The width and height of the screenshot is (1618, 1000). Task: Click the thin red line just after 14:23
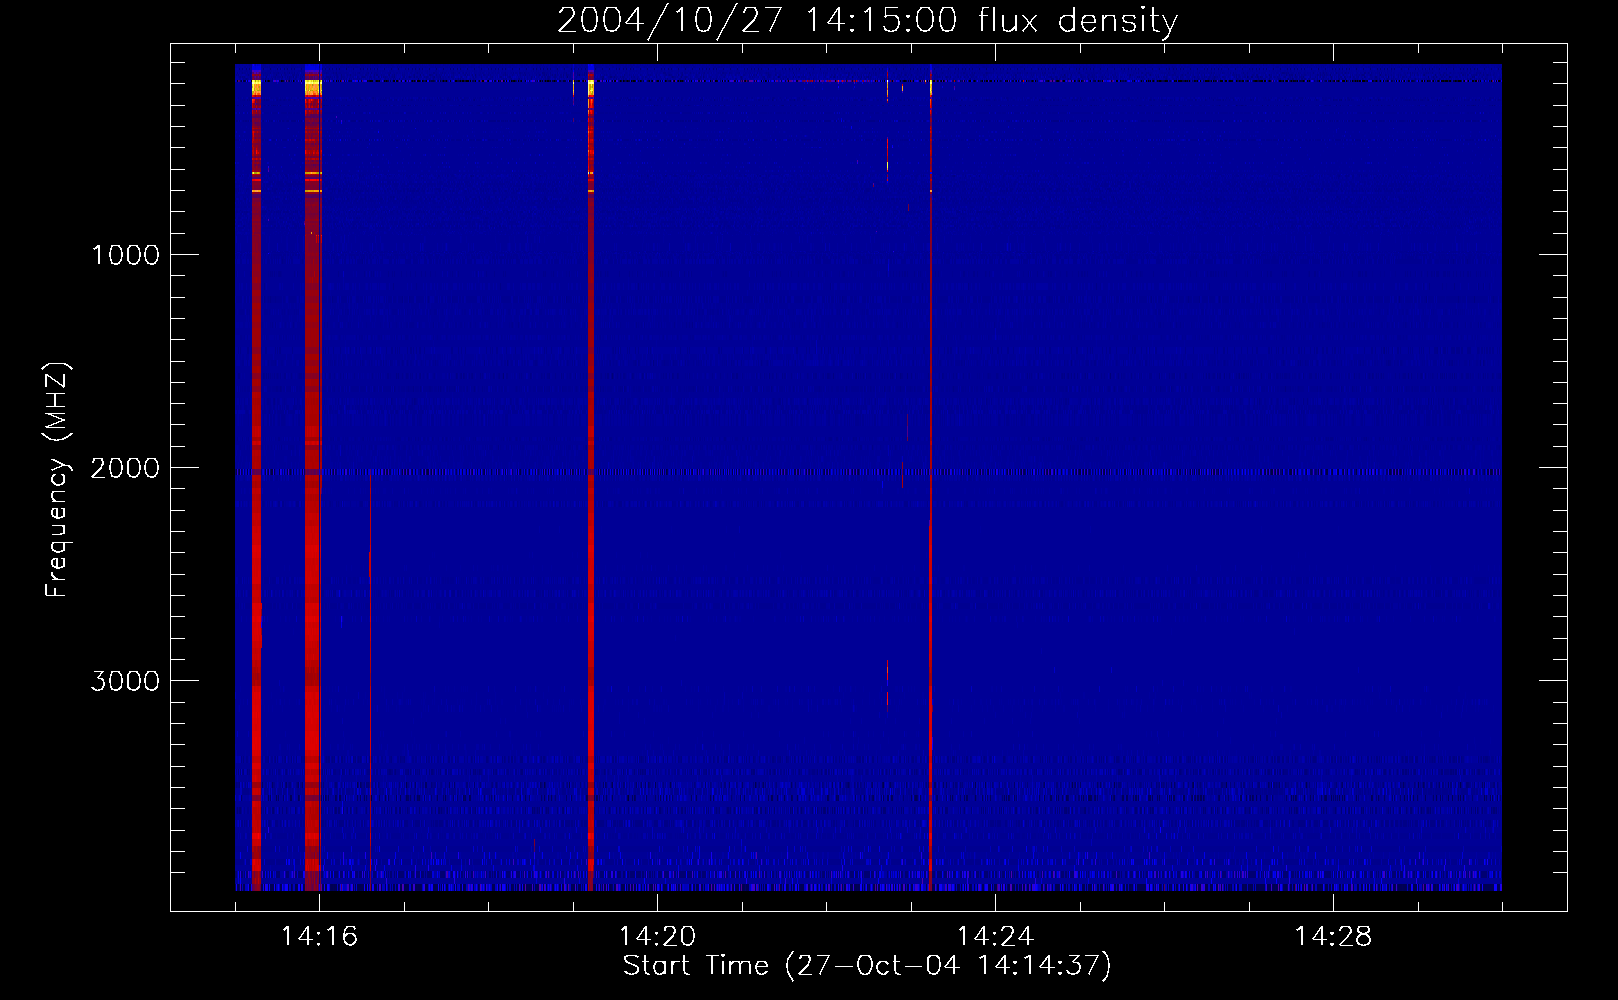(930, 480)
